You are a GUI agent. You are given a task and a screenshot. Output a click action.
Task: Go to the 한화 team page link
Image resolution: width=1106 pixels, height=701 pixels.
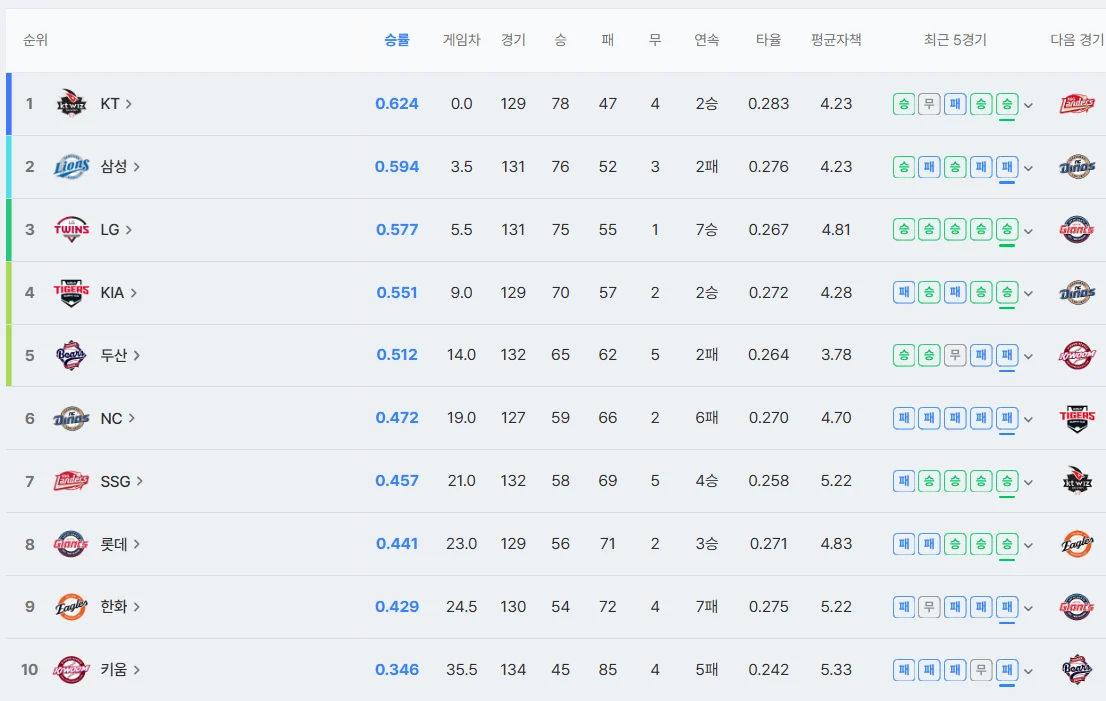120,606
